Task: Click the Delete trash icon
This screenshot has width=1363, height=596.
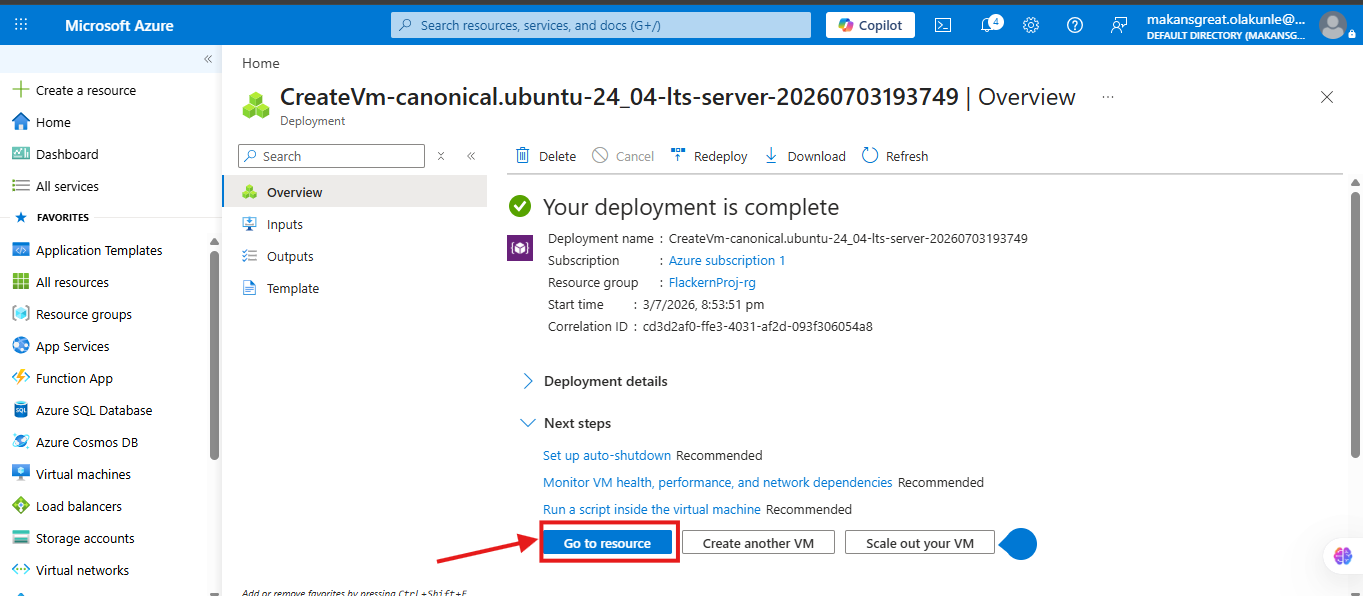Action: click(x=522, y=155)
